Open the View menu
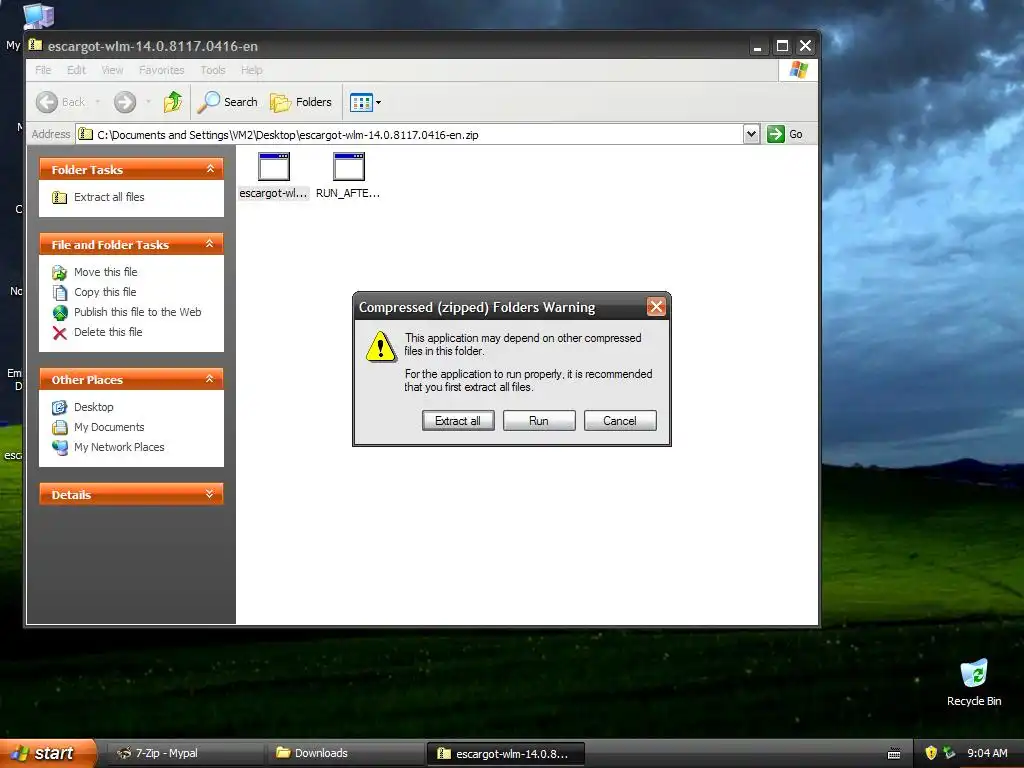The image size is (1024, 768). [x=112, y=70]
